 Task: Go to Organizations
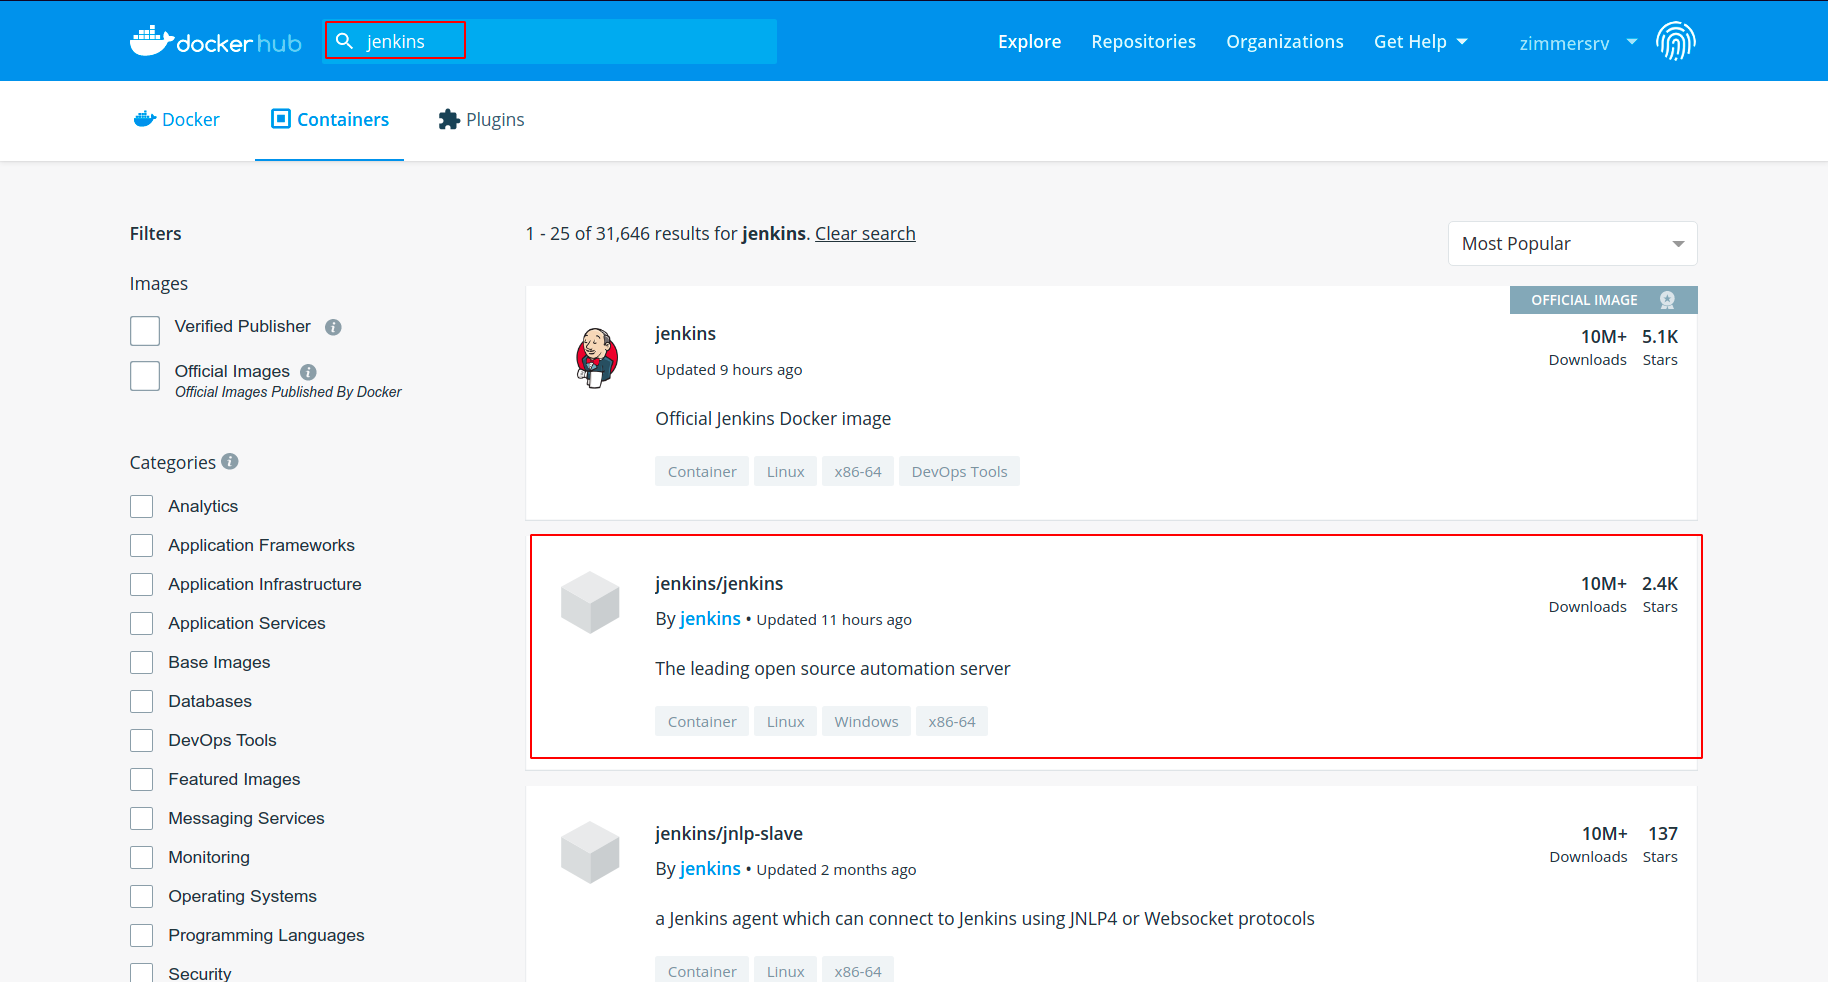click(1285, 42)
